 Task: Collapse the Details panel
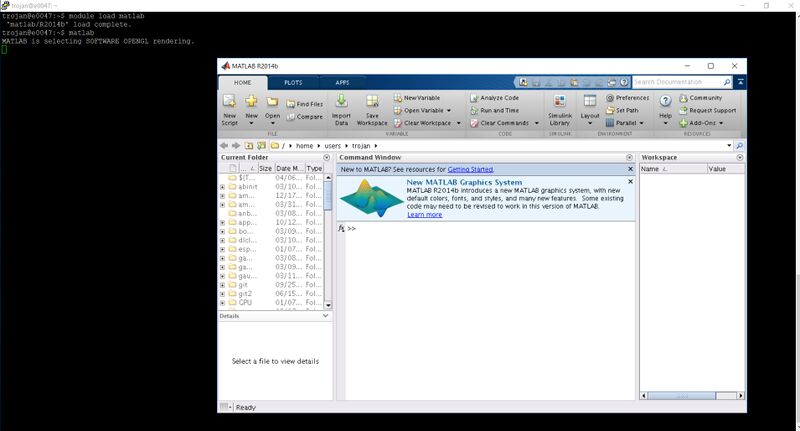pyautogui.click(x=326, y=316)
